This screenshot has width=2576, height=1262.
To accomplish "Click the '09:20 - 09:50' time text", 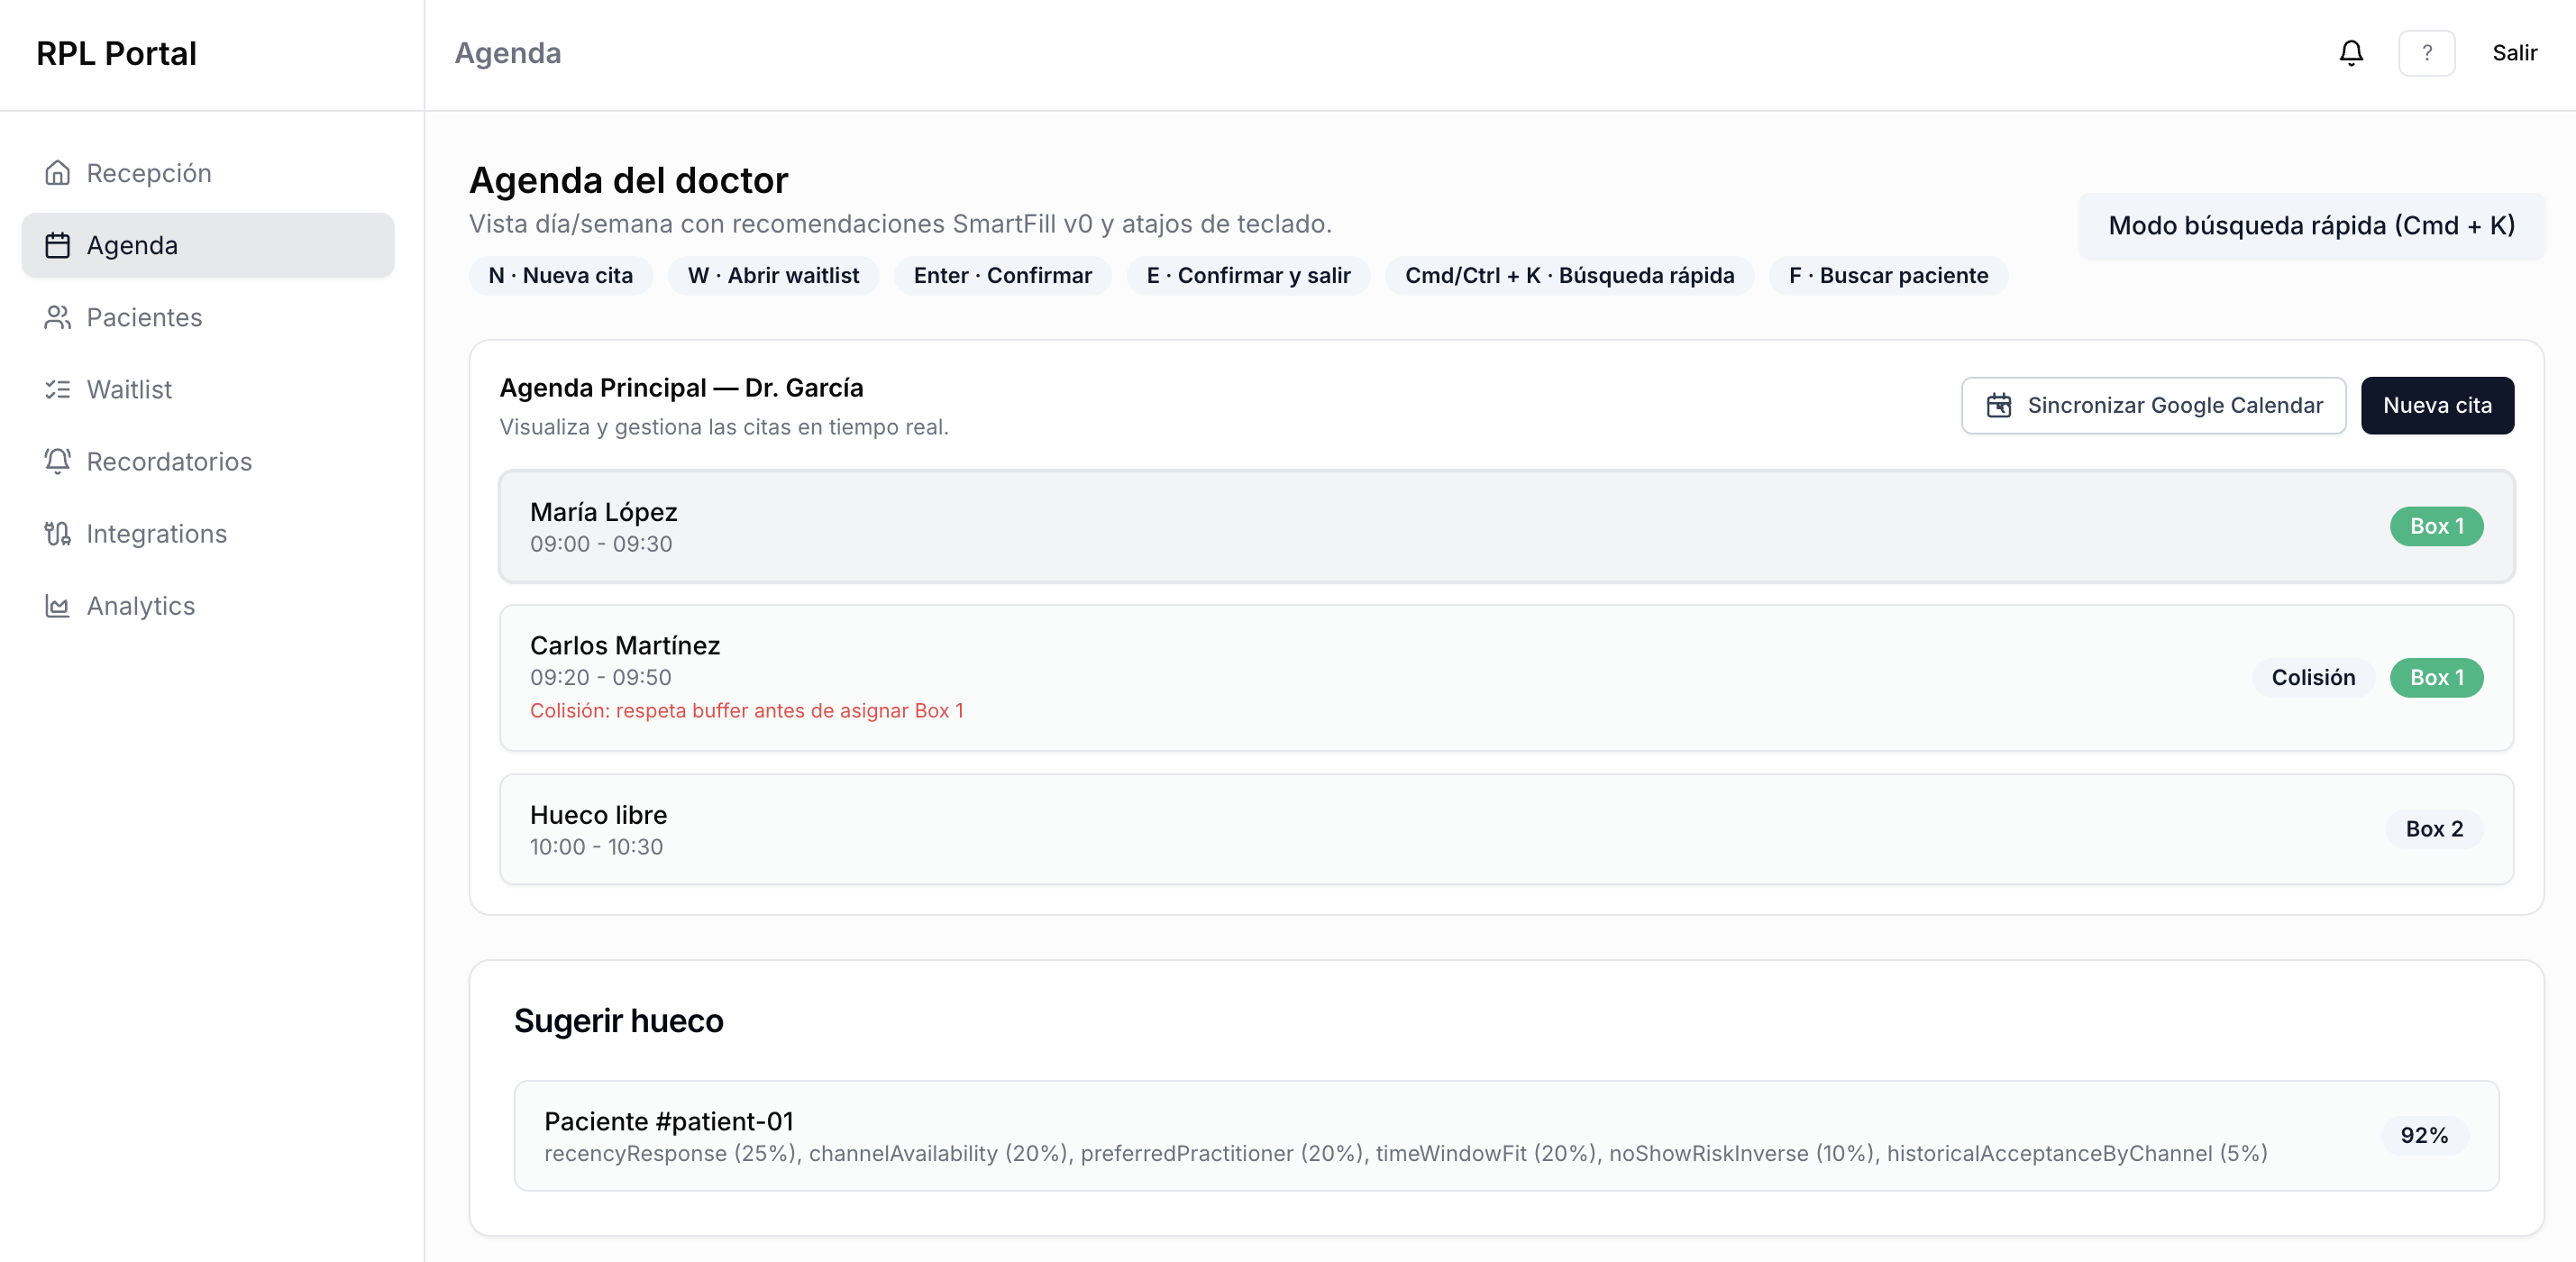I will (601, 677).
